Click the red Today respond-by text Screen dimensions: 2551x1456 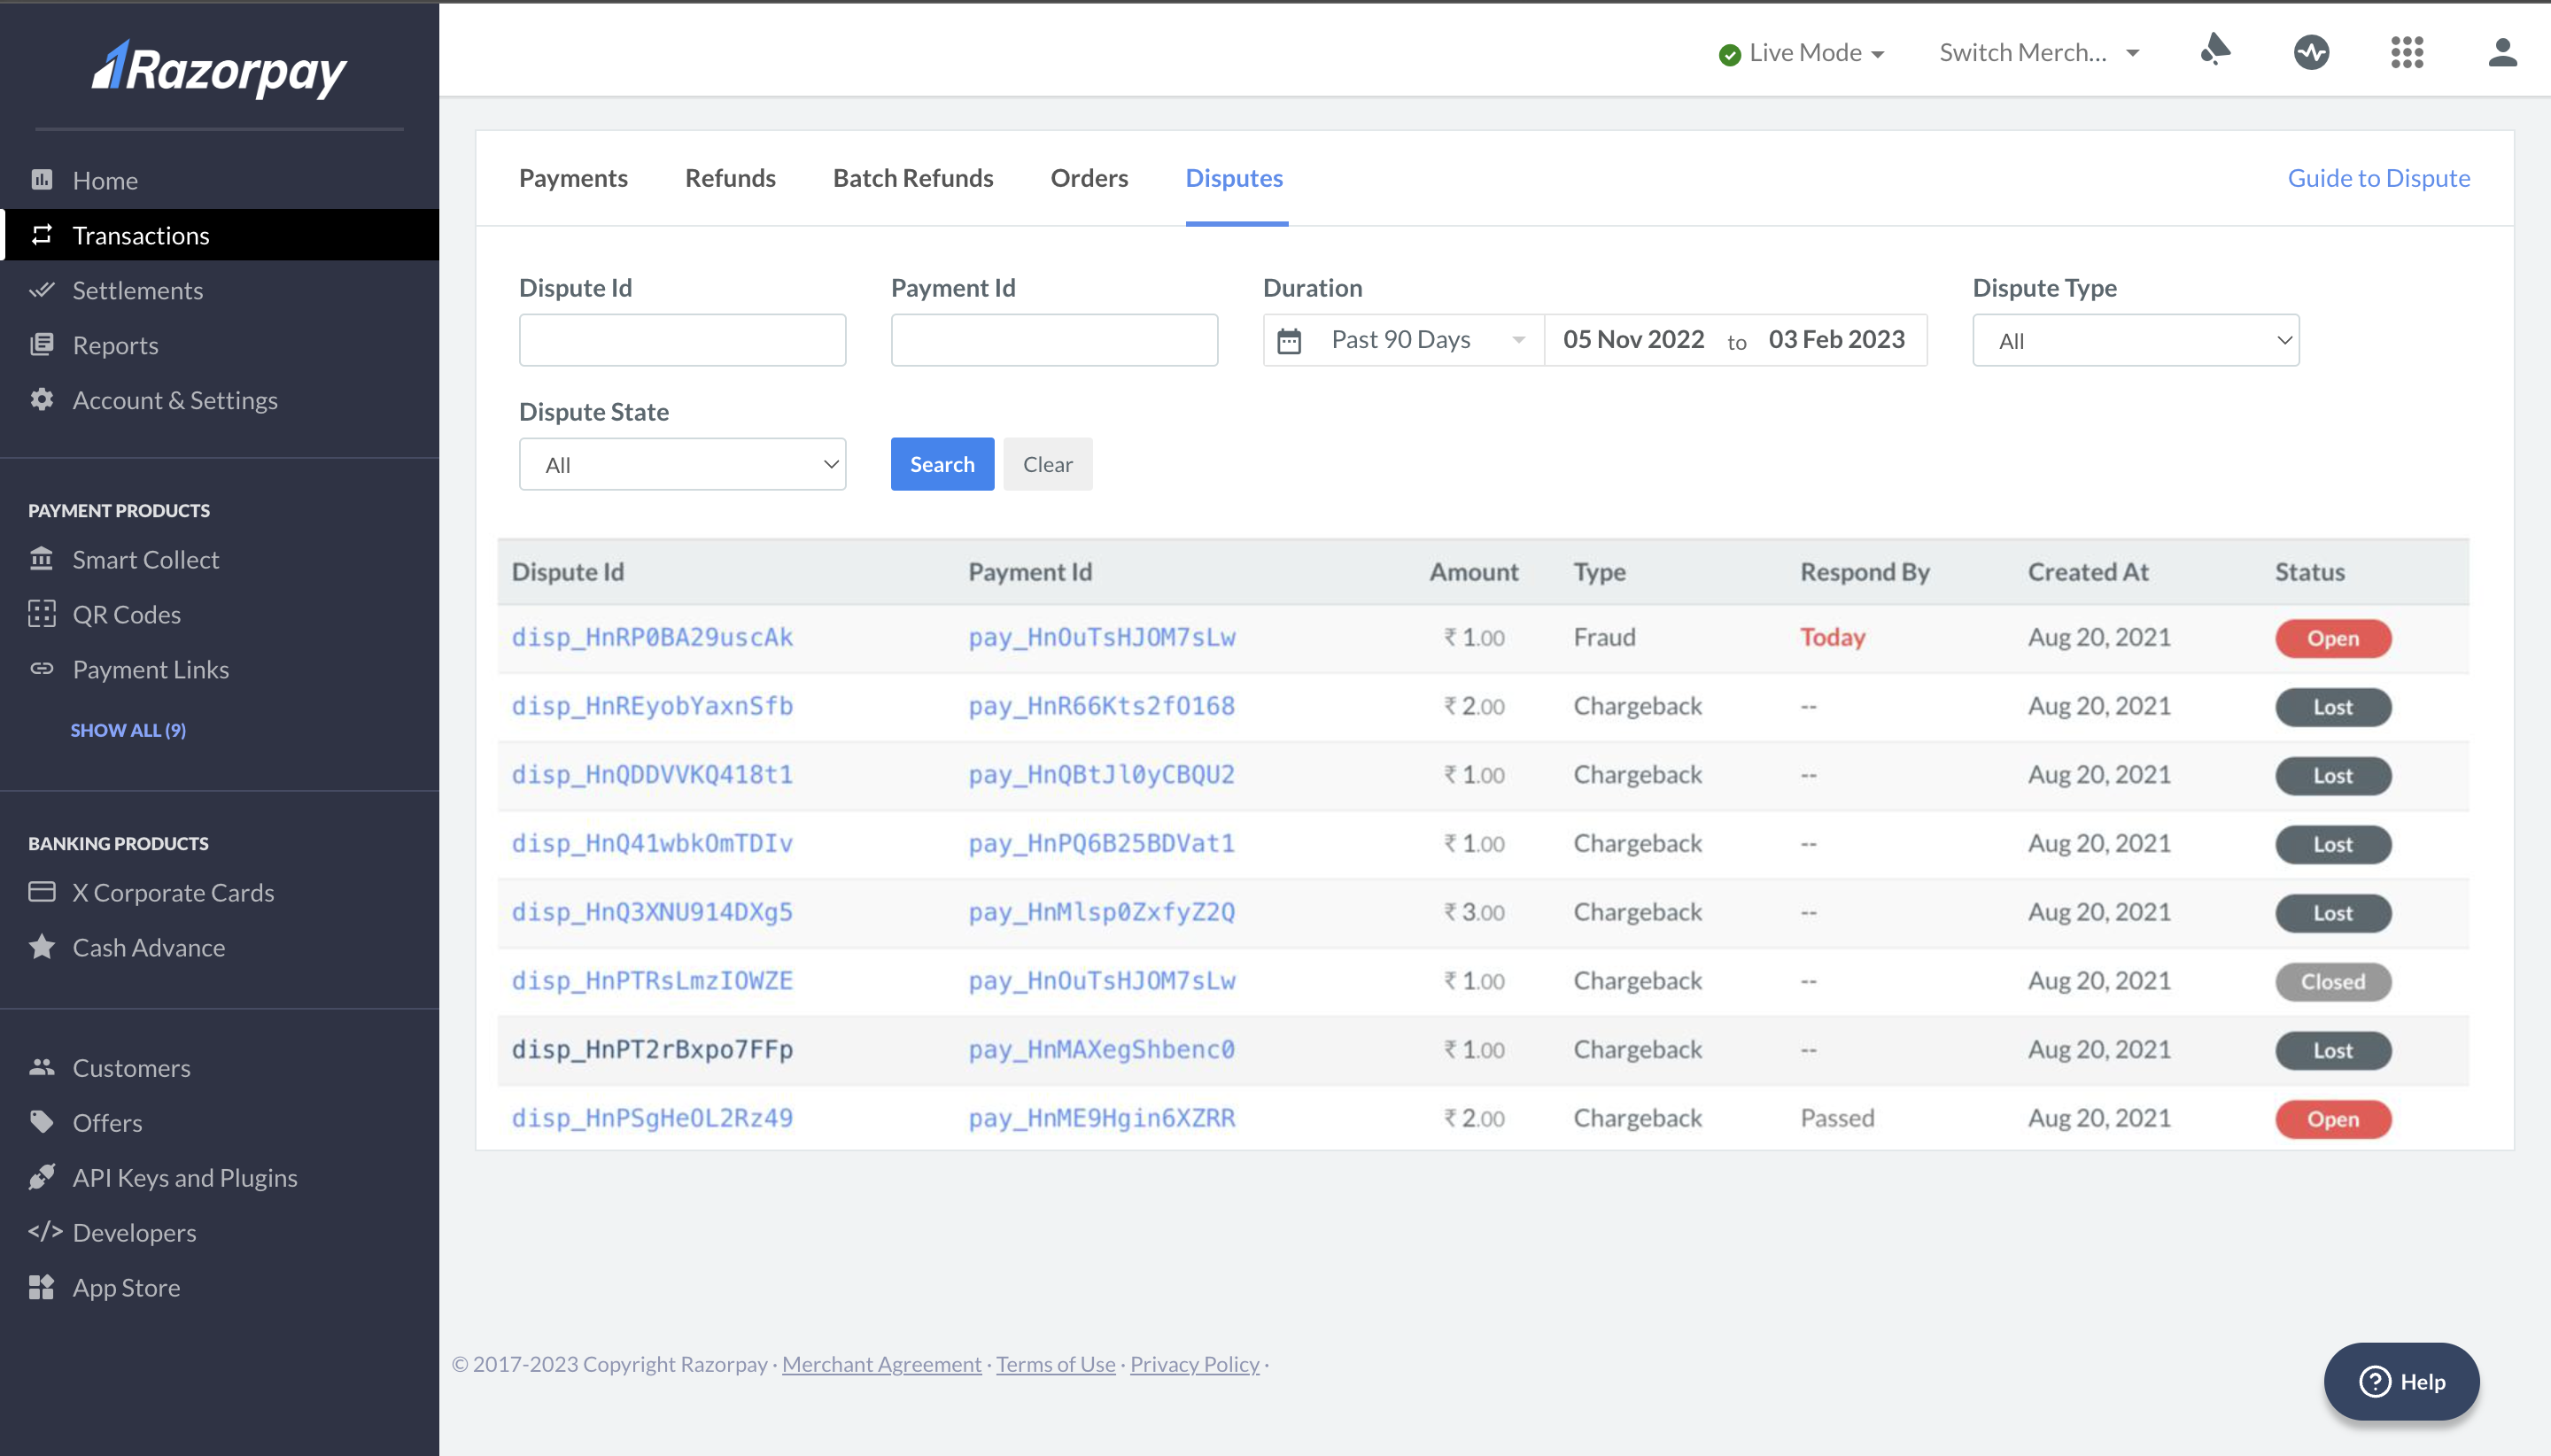tap(1833, 637)
